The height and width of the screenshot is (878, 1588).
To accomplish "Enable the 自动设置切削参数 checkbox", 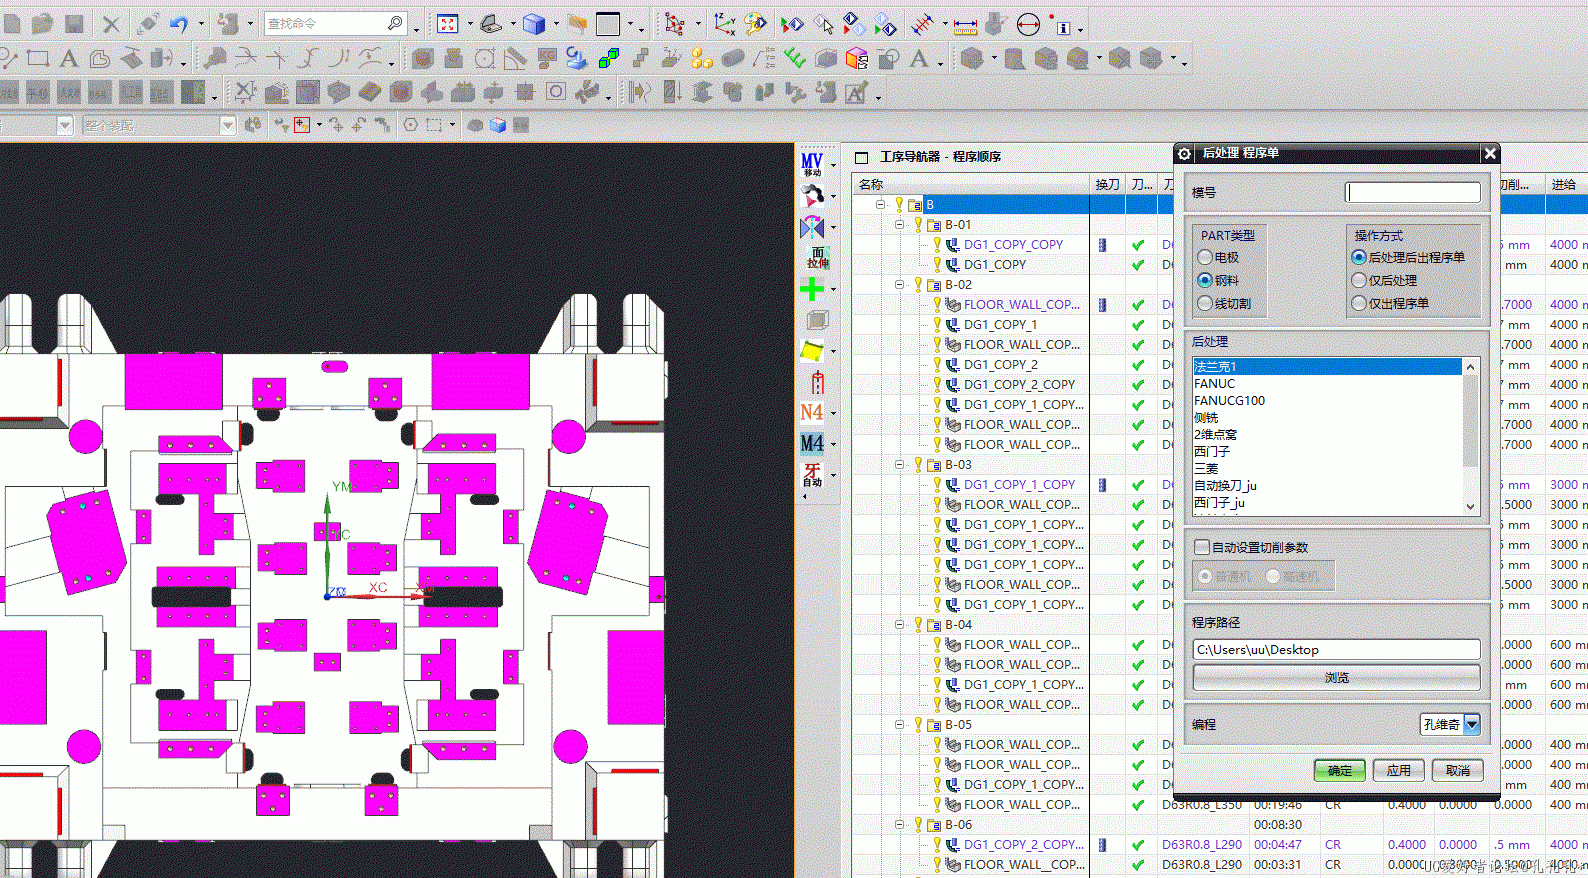I will [1202, 547].
